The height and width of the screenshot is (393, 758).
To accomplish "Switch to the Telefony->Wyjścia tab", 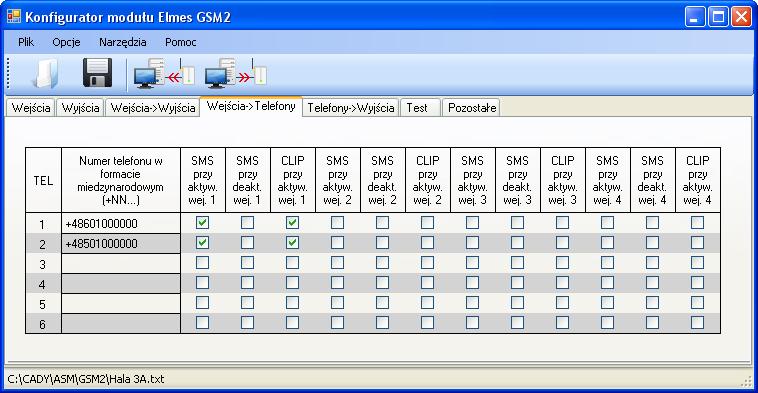I will tap(351, 108).
